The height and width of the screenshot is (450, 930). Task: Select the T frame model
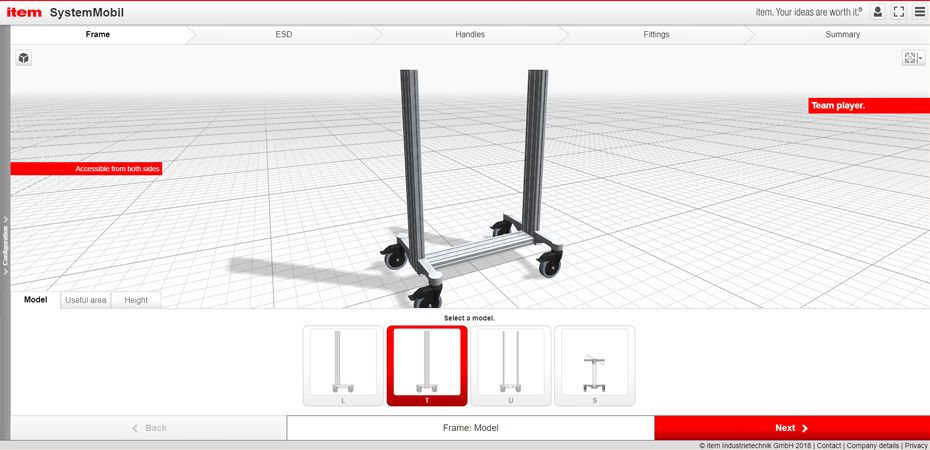click(x=427, y=366)
